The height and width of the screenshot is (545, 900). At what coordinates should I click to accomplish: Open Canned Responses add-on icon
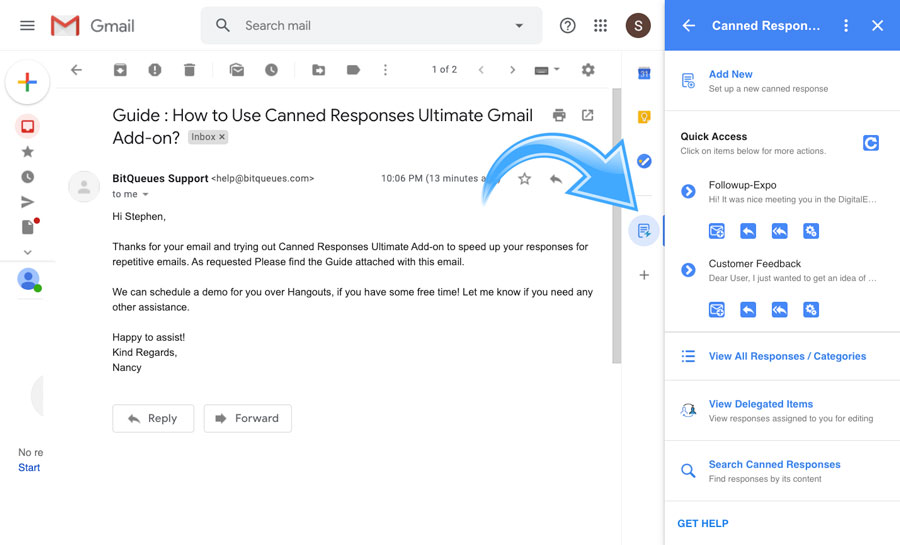tap(644, 231)
